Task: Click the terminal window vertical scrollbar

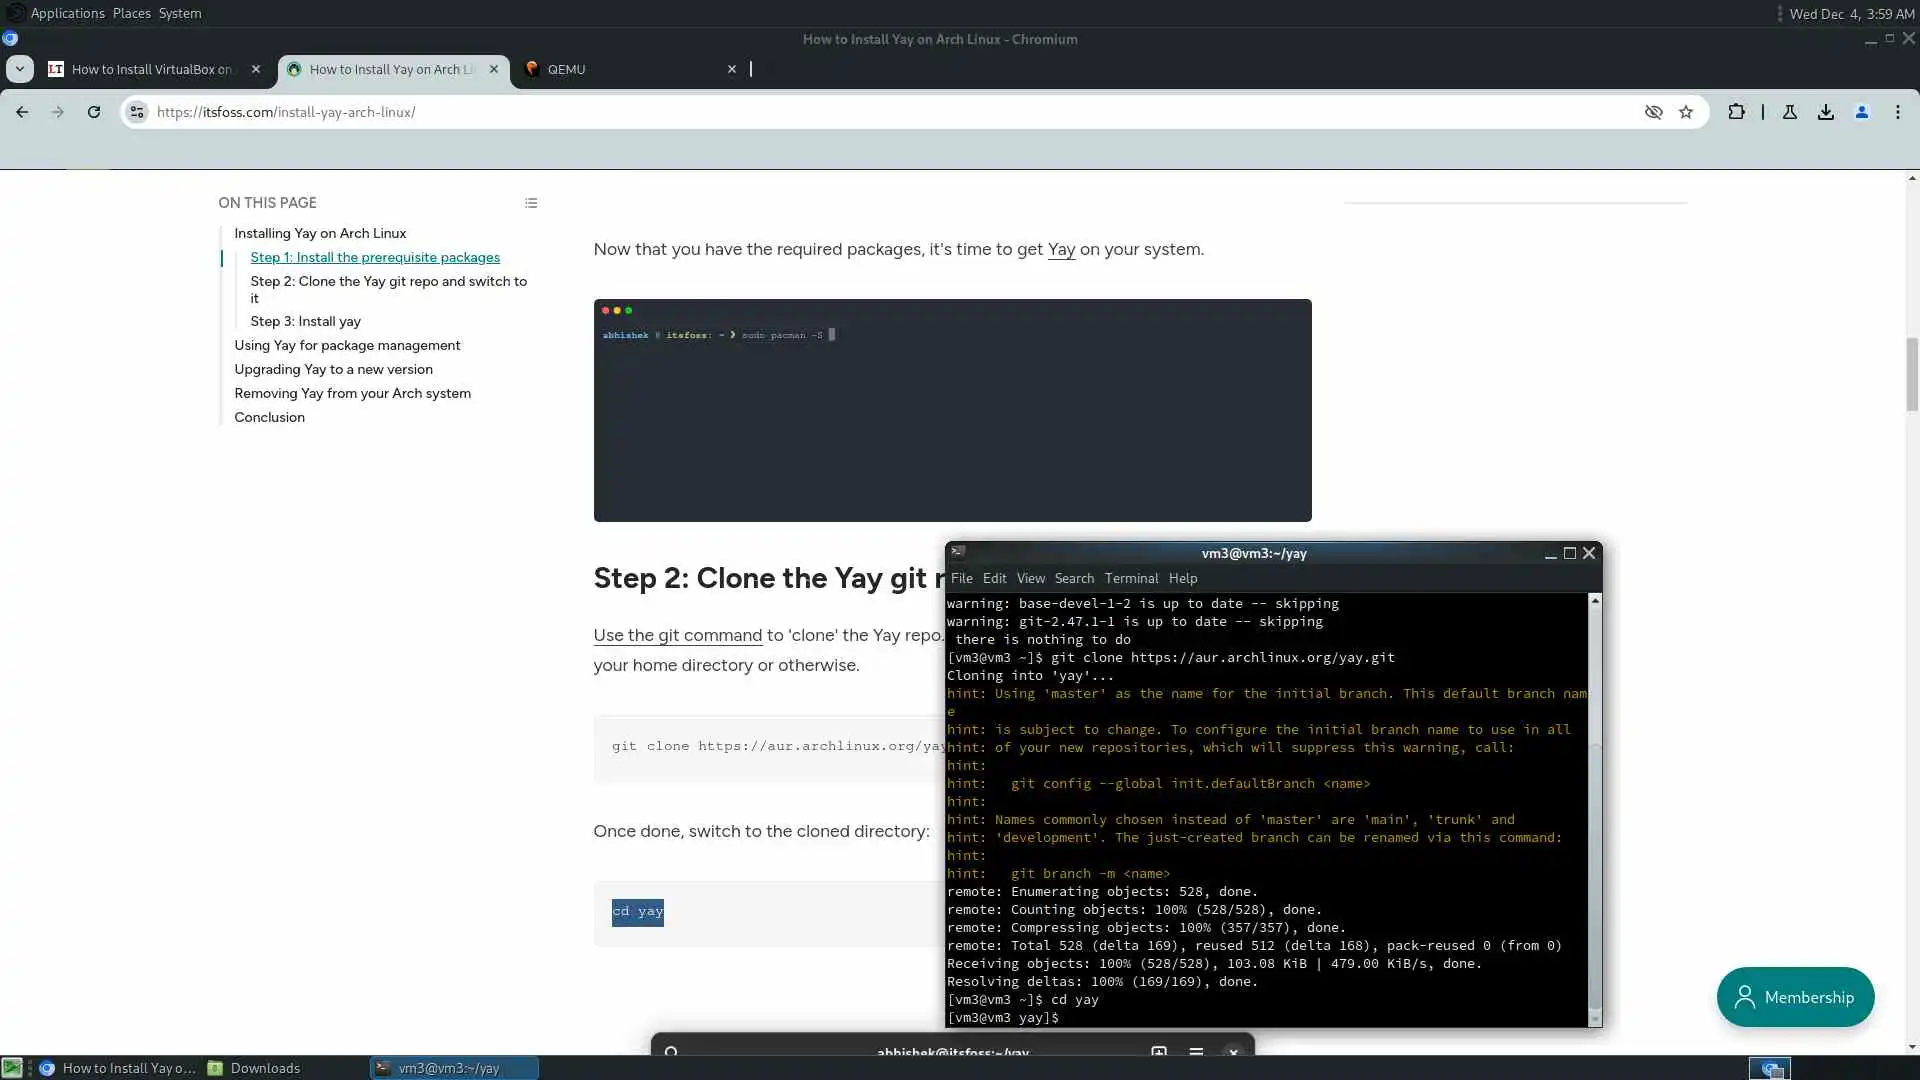Action: [x=1595, y=800]
